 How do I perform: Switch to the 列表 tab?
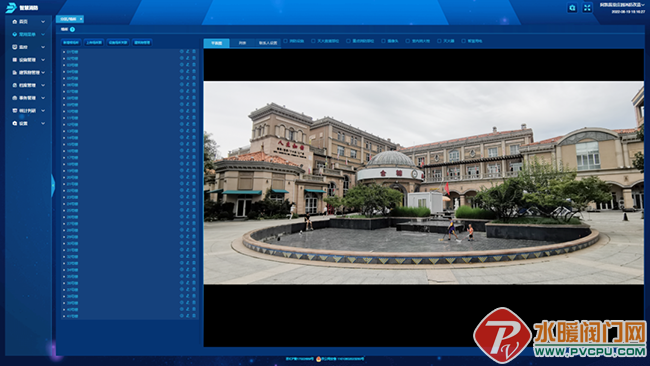pos(242,43)
